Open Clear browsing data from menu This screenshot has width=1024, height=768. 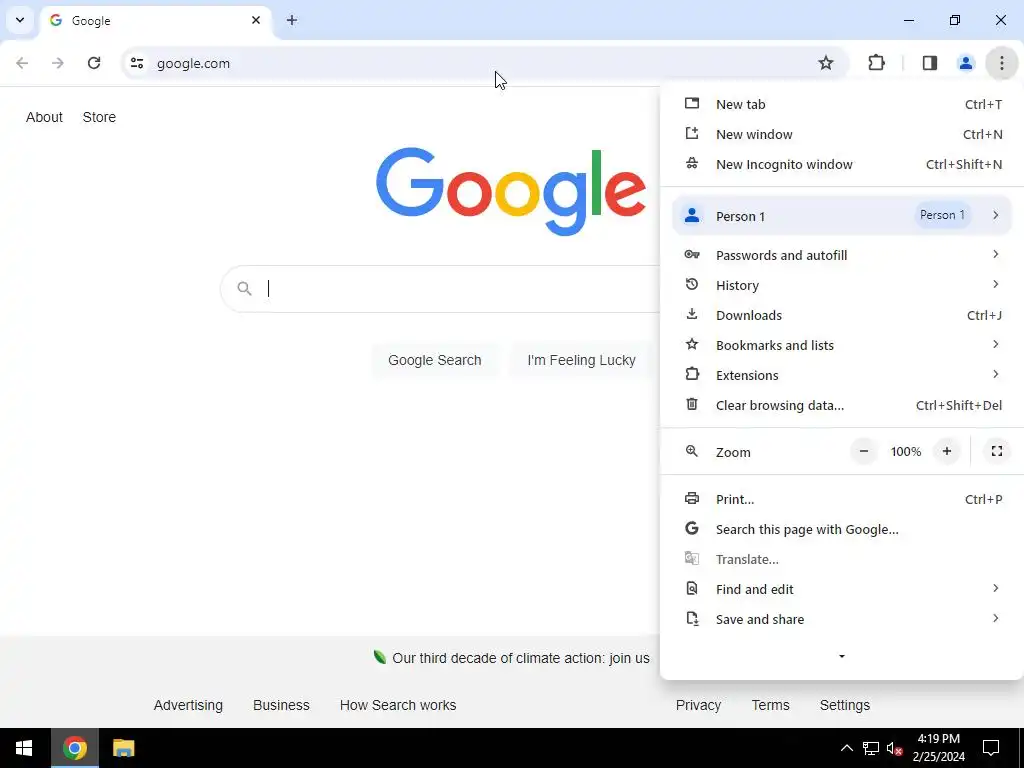pyautogui.click(x=842, y=406)
